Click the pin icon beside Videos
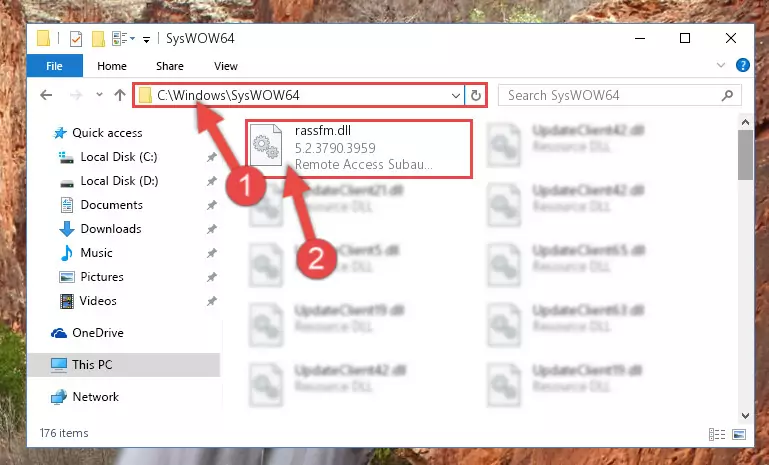Viewport: 769px width, 465px height. pos(211,301)
